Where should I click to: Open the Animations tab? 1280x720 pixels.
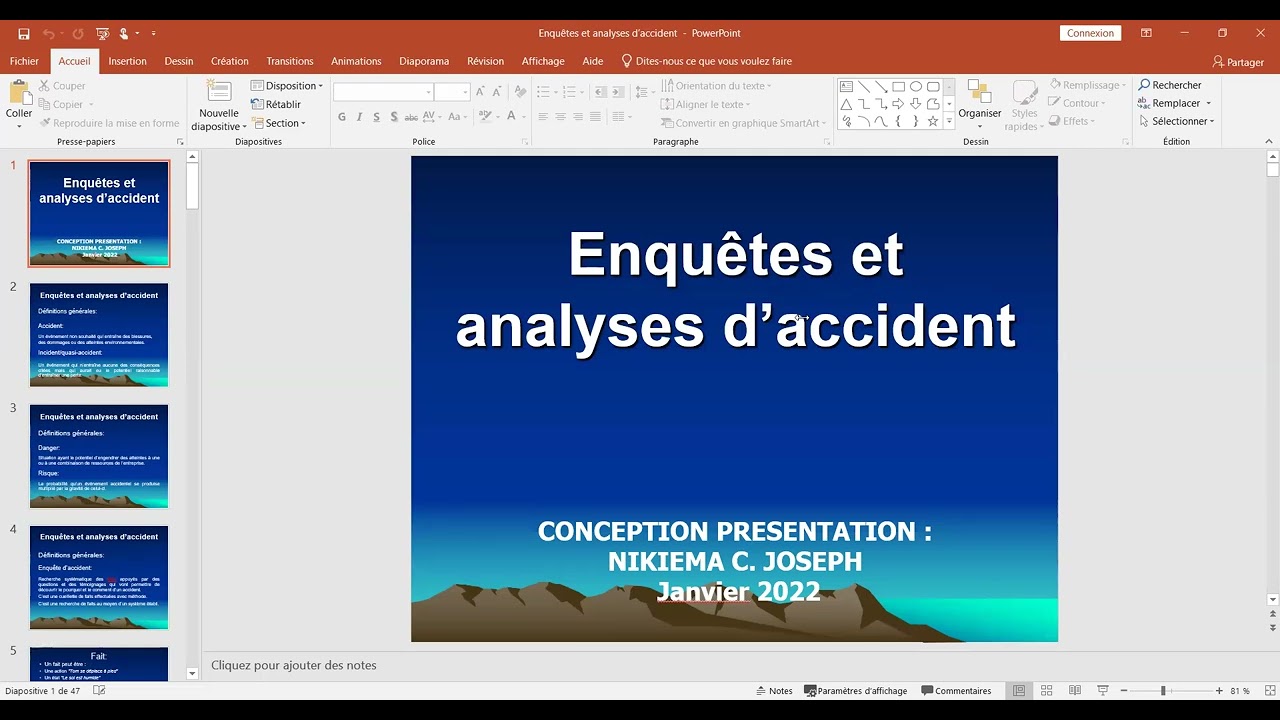[356, 61]
